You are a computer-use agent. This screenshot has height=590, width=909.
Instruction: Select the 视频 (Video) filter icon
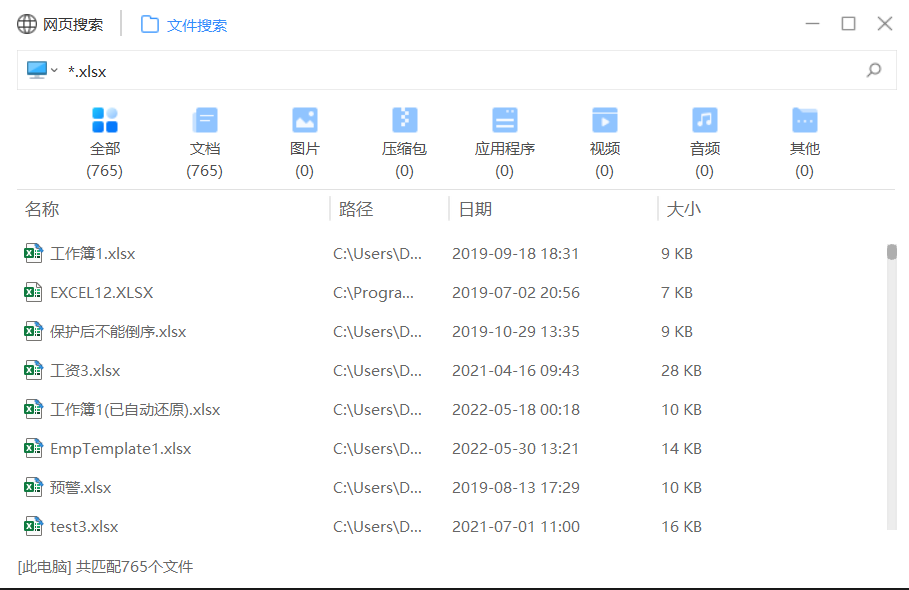tap(604, 118)
